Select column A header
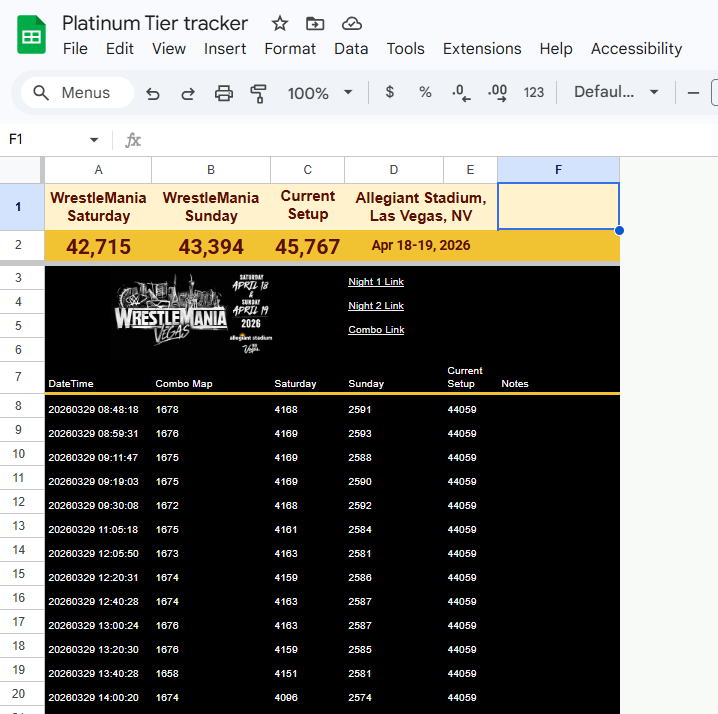718x714 pixels. point(98,170)
